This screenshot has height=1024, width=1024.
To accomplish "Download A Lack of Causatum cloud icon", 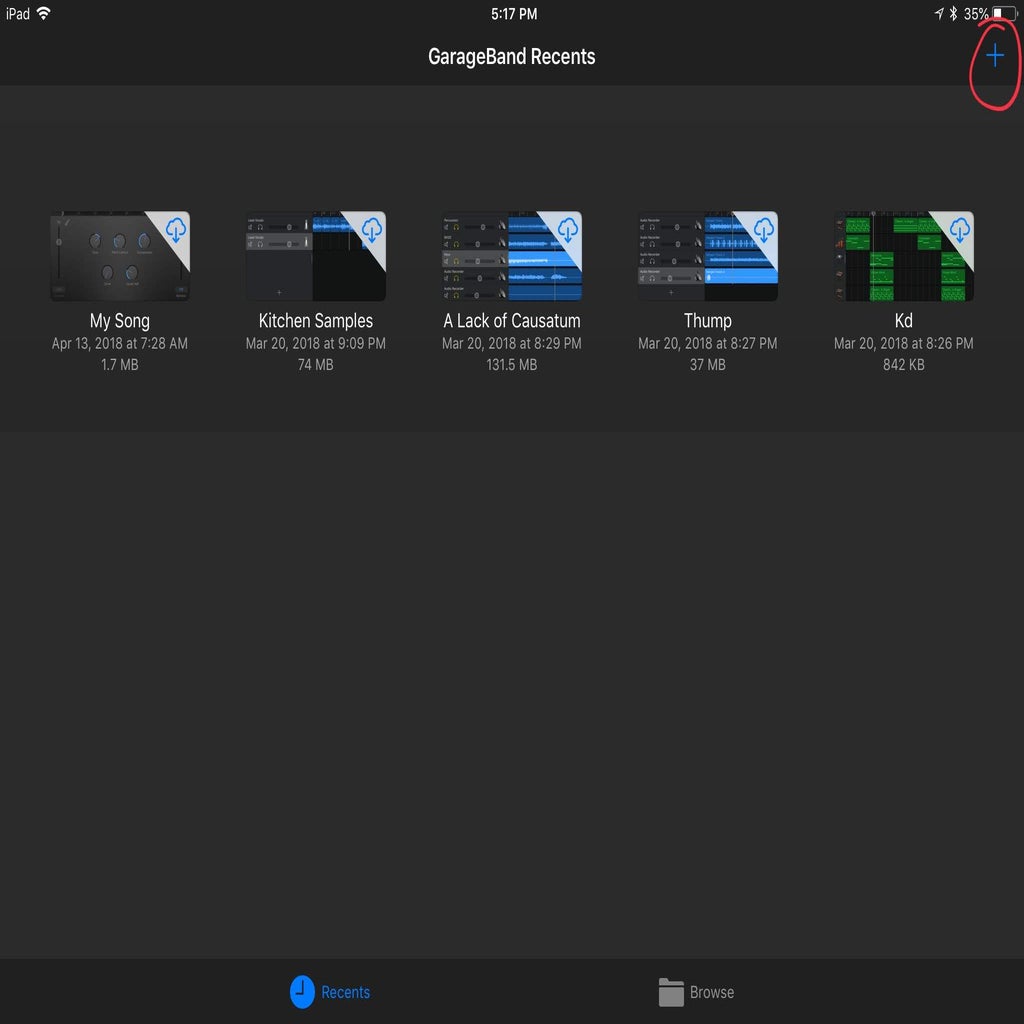I will click(x=568, y=230).
